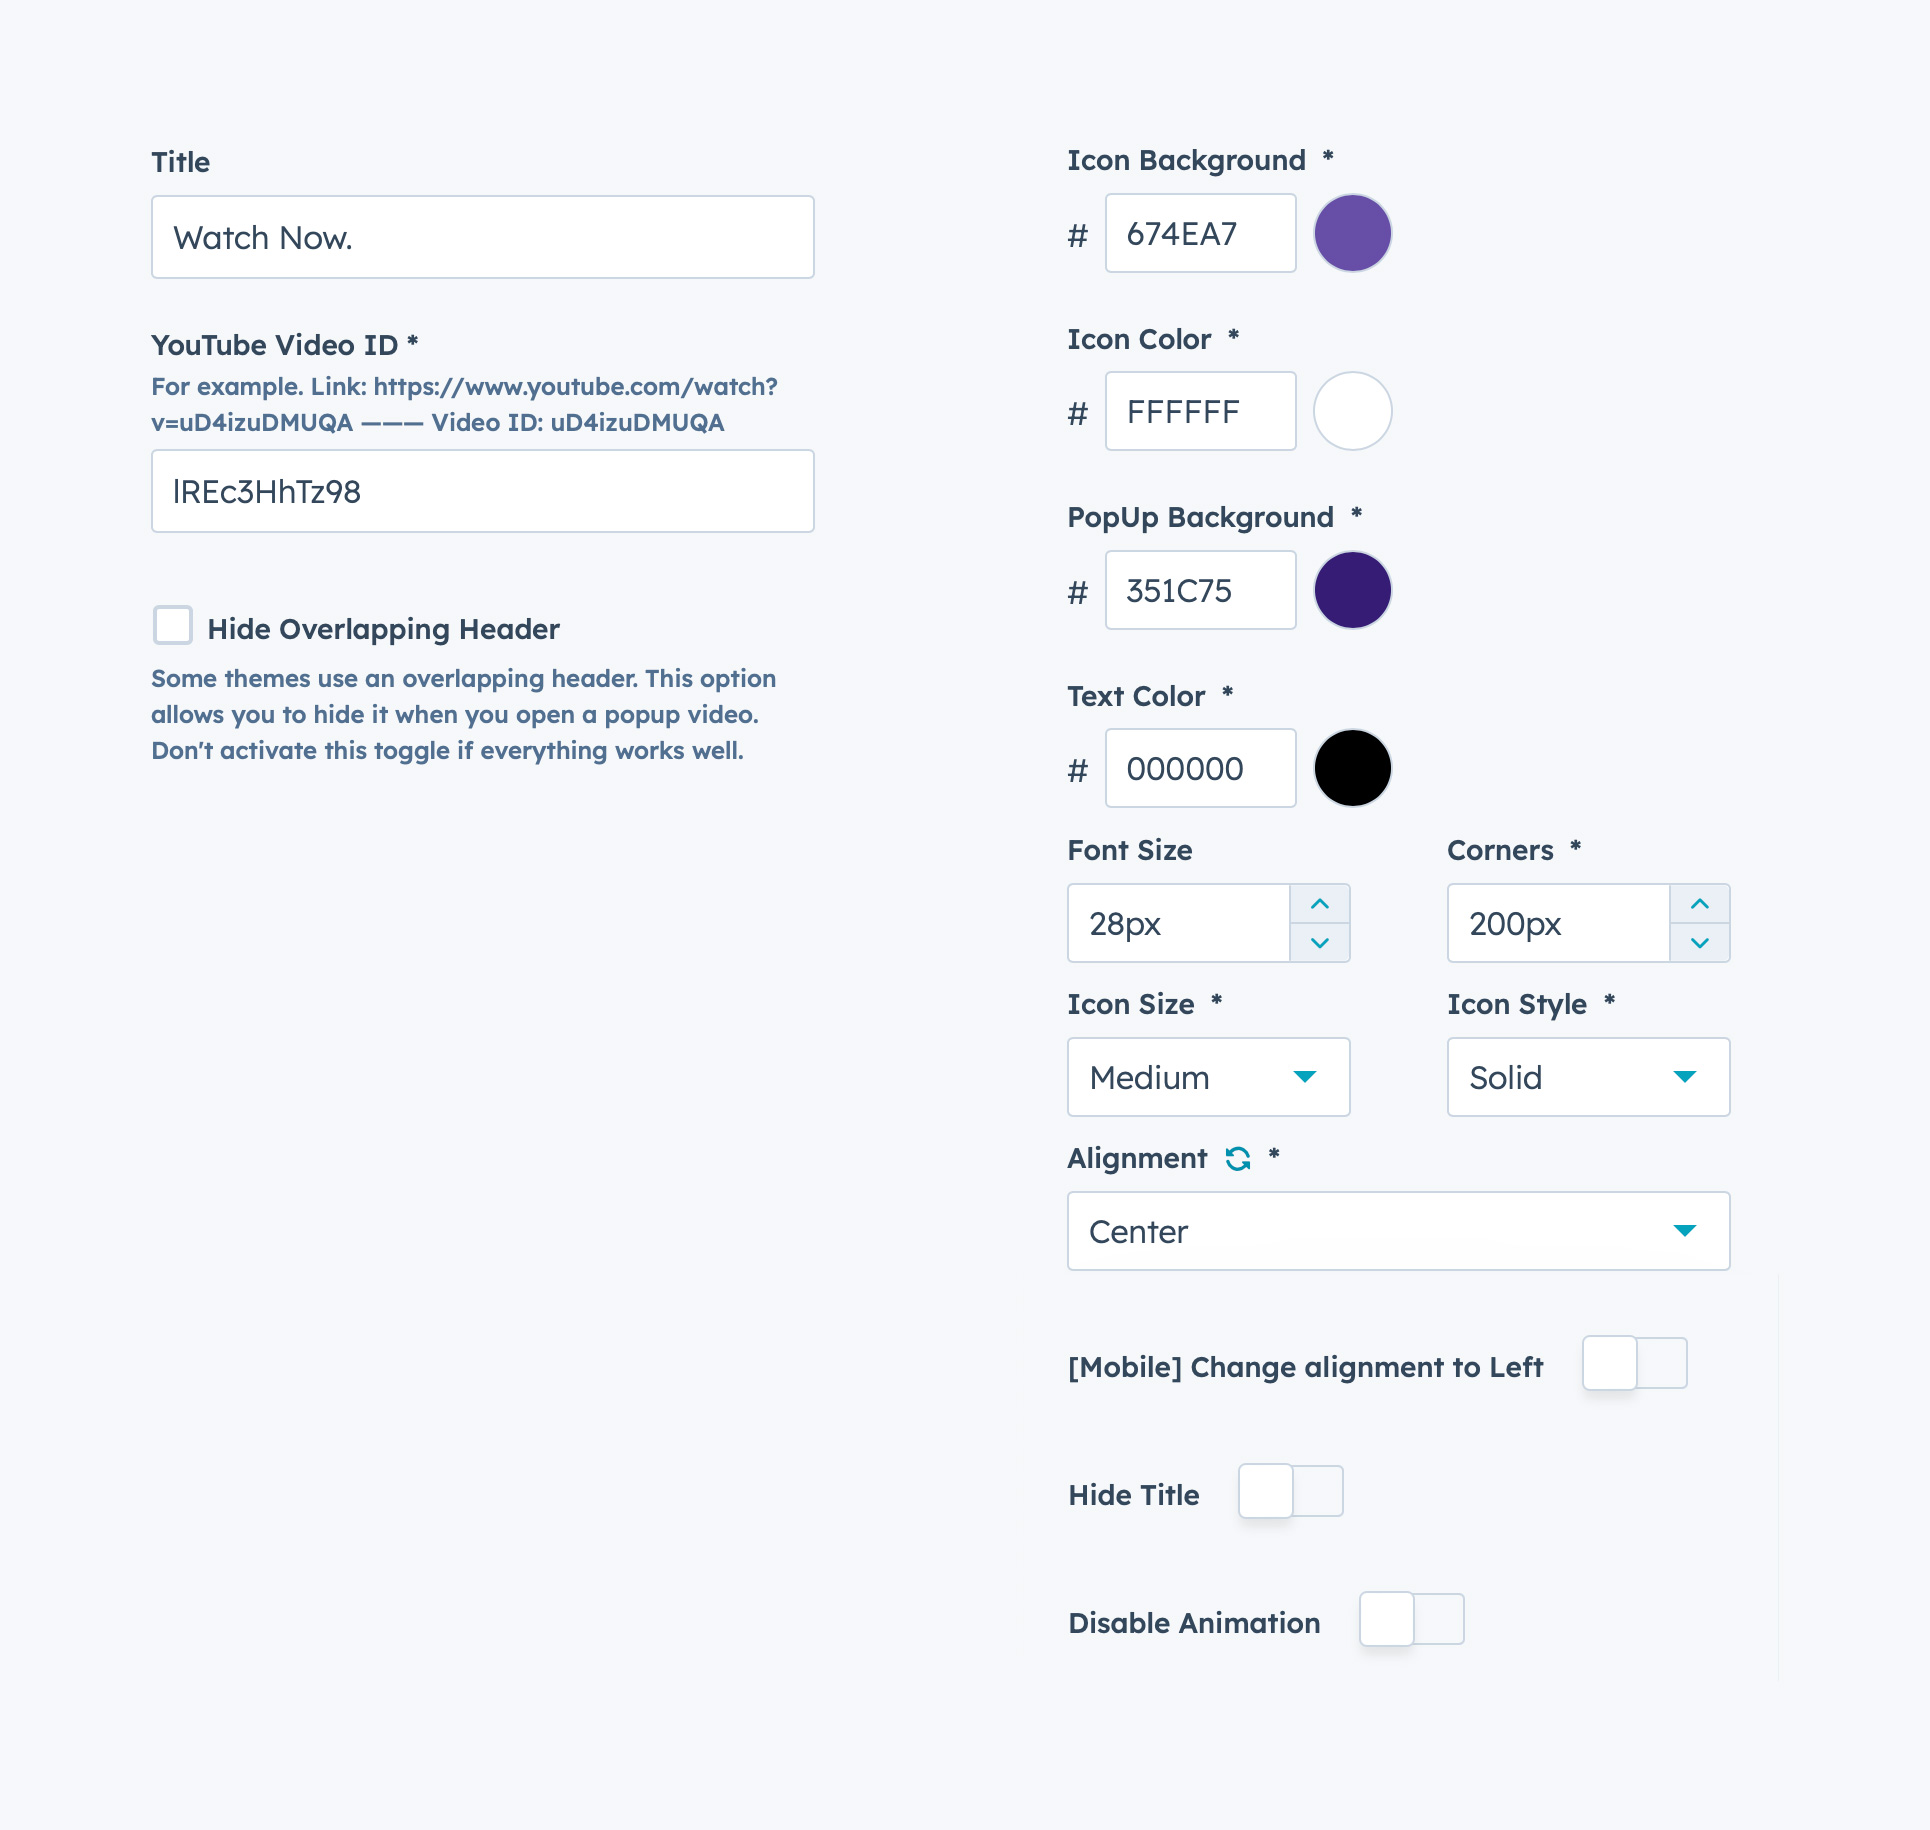
Task: Enable the Hide Title toggle
Action: point(1290,1491)
